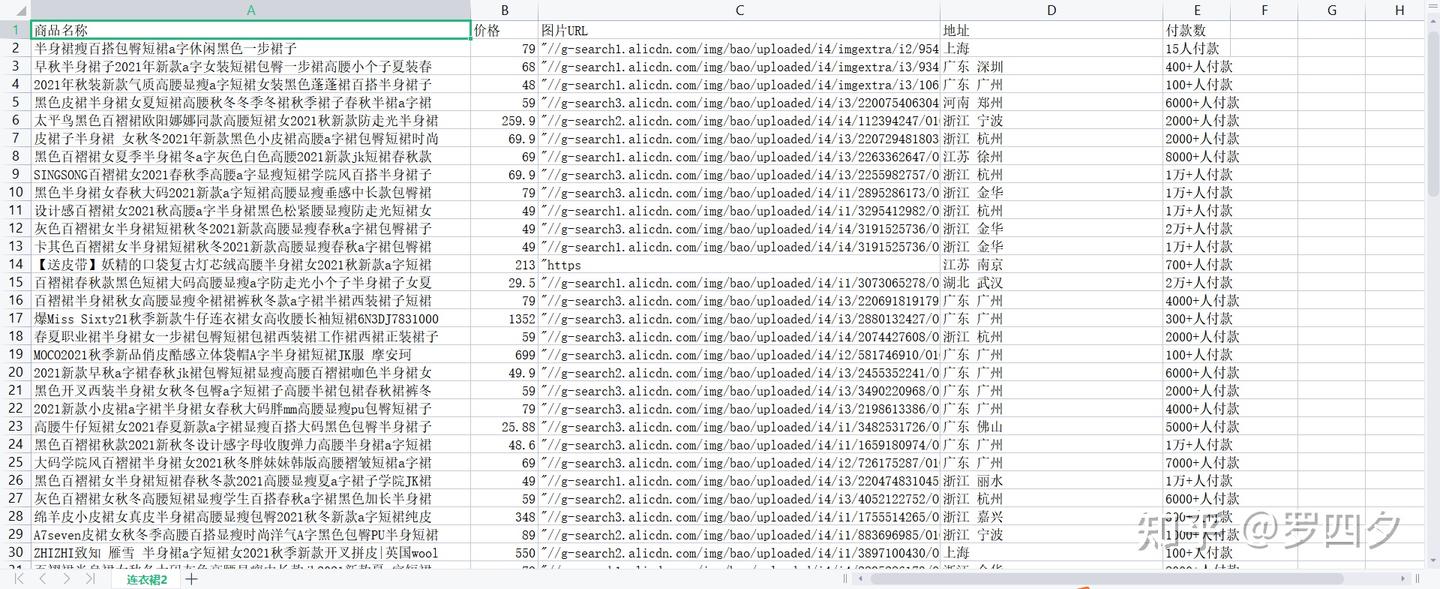
Task: Select column H header
Action: pos(1398,10)
